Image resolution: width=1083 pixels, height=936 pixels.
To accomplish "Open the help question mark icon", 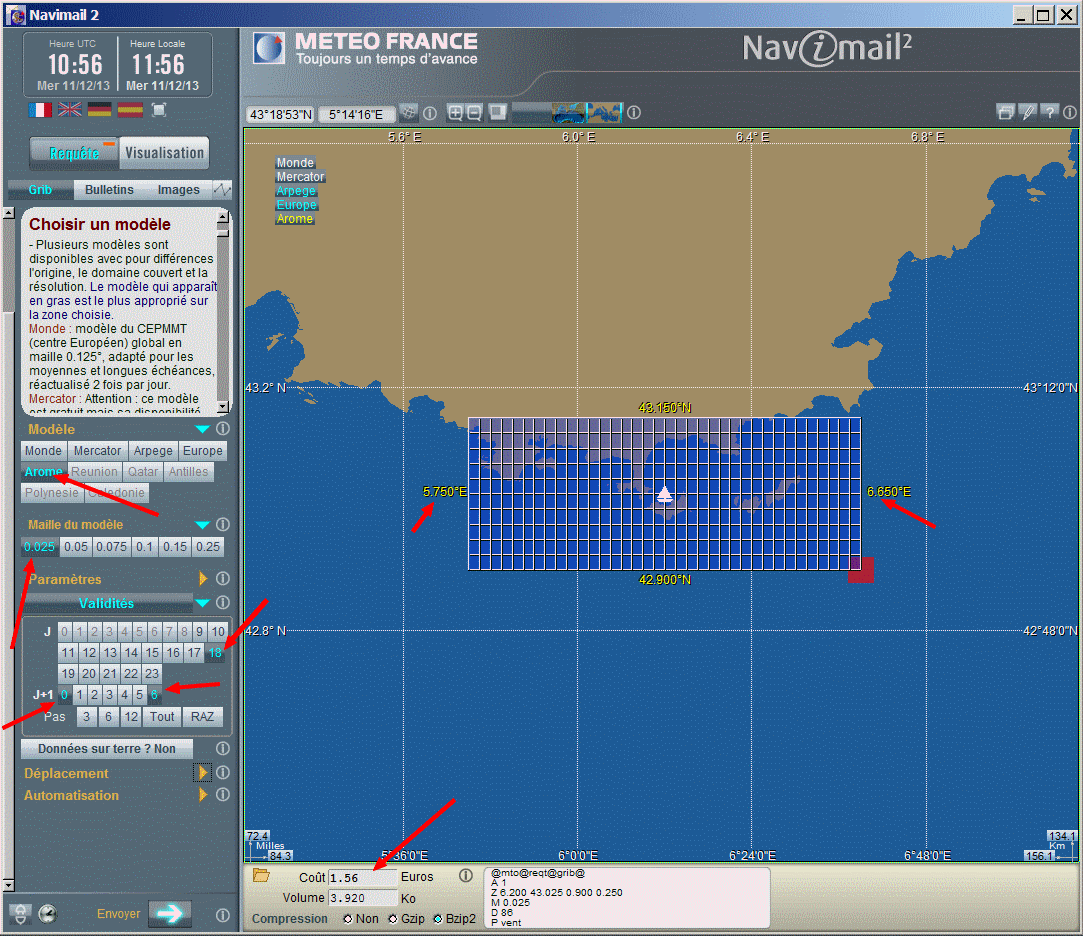I will [1050, 112].
